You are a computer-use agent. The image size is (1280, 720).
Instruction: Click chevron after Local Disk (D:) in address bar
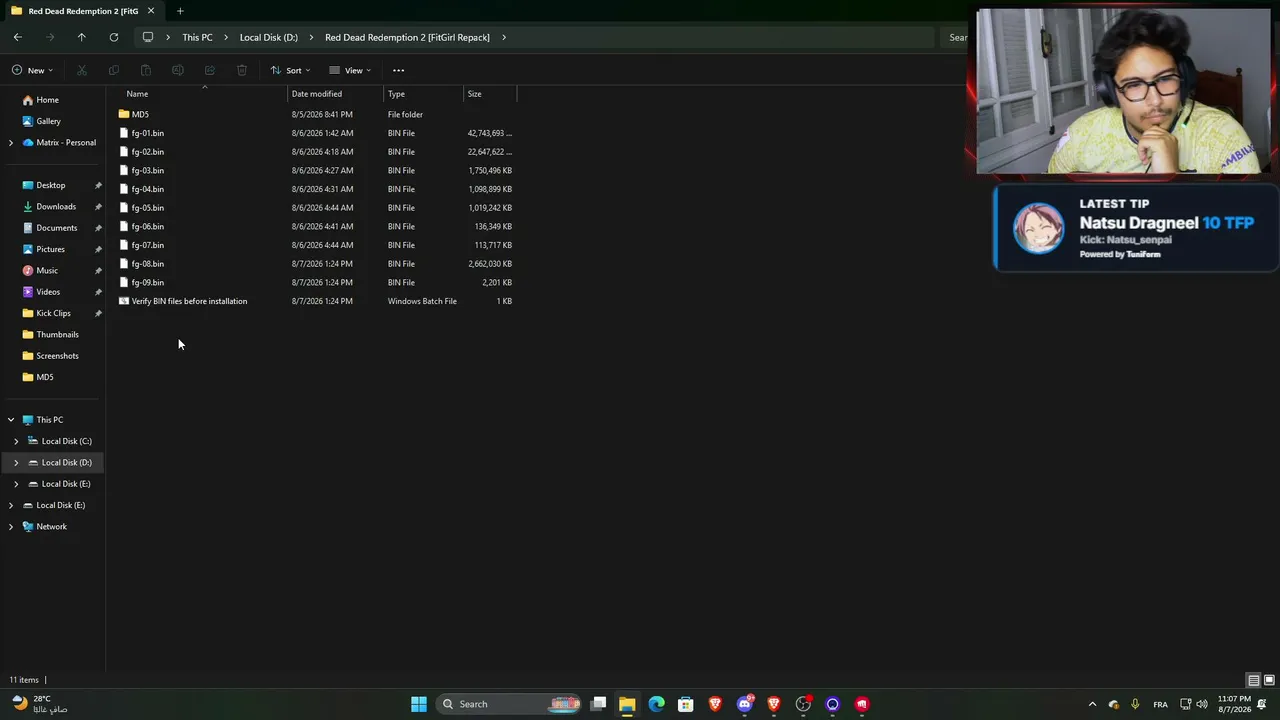[312, 37]
